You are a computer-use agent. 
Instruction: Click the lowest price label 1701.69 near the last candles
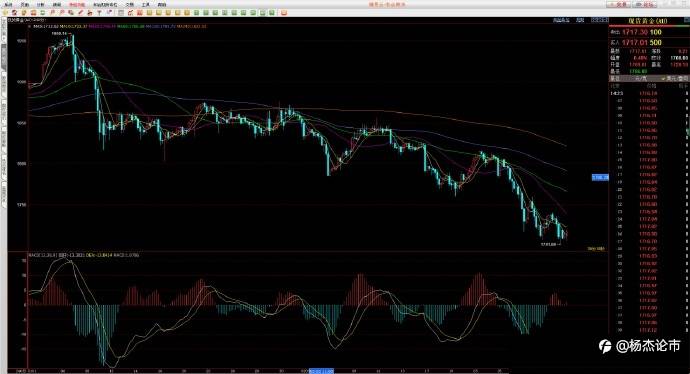click(548, 244)
